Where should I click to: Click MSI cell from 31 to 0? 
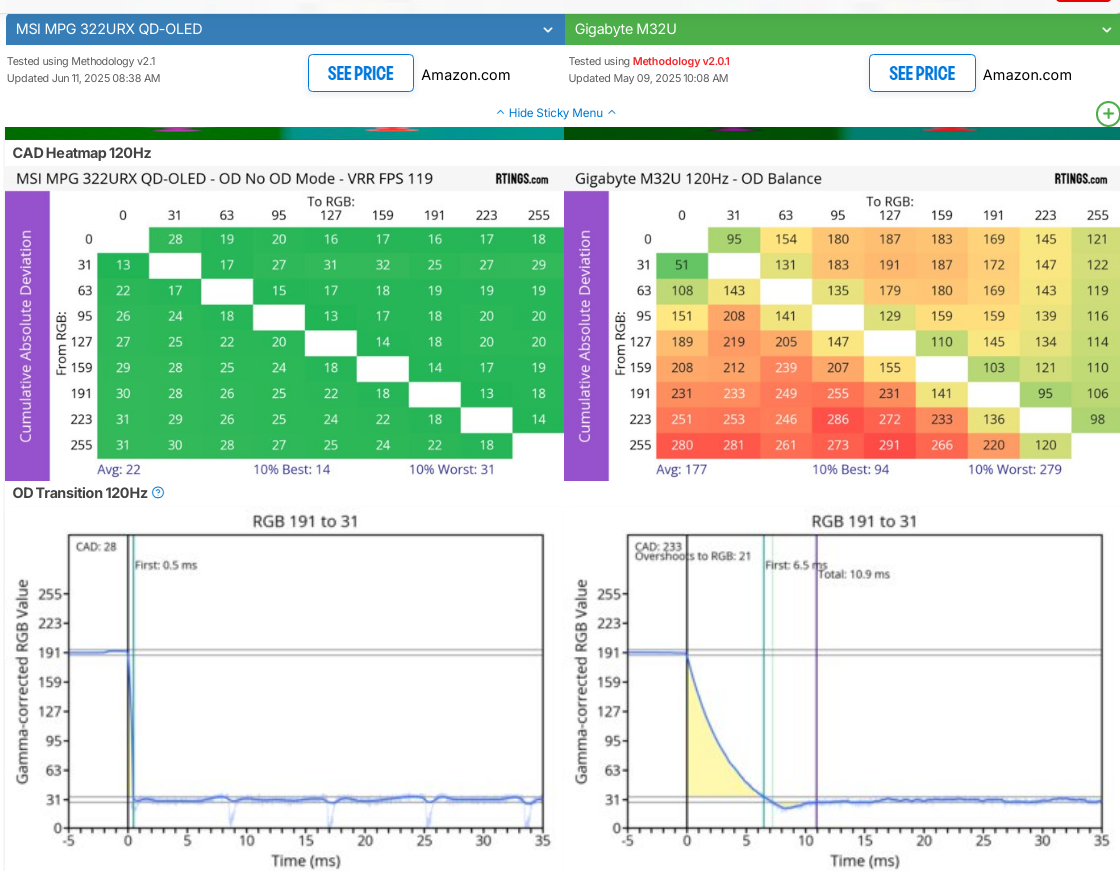click(x=123, y=265)
